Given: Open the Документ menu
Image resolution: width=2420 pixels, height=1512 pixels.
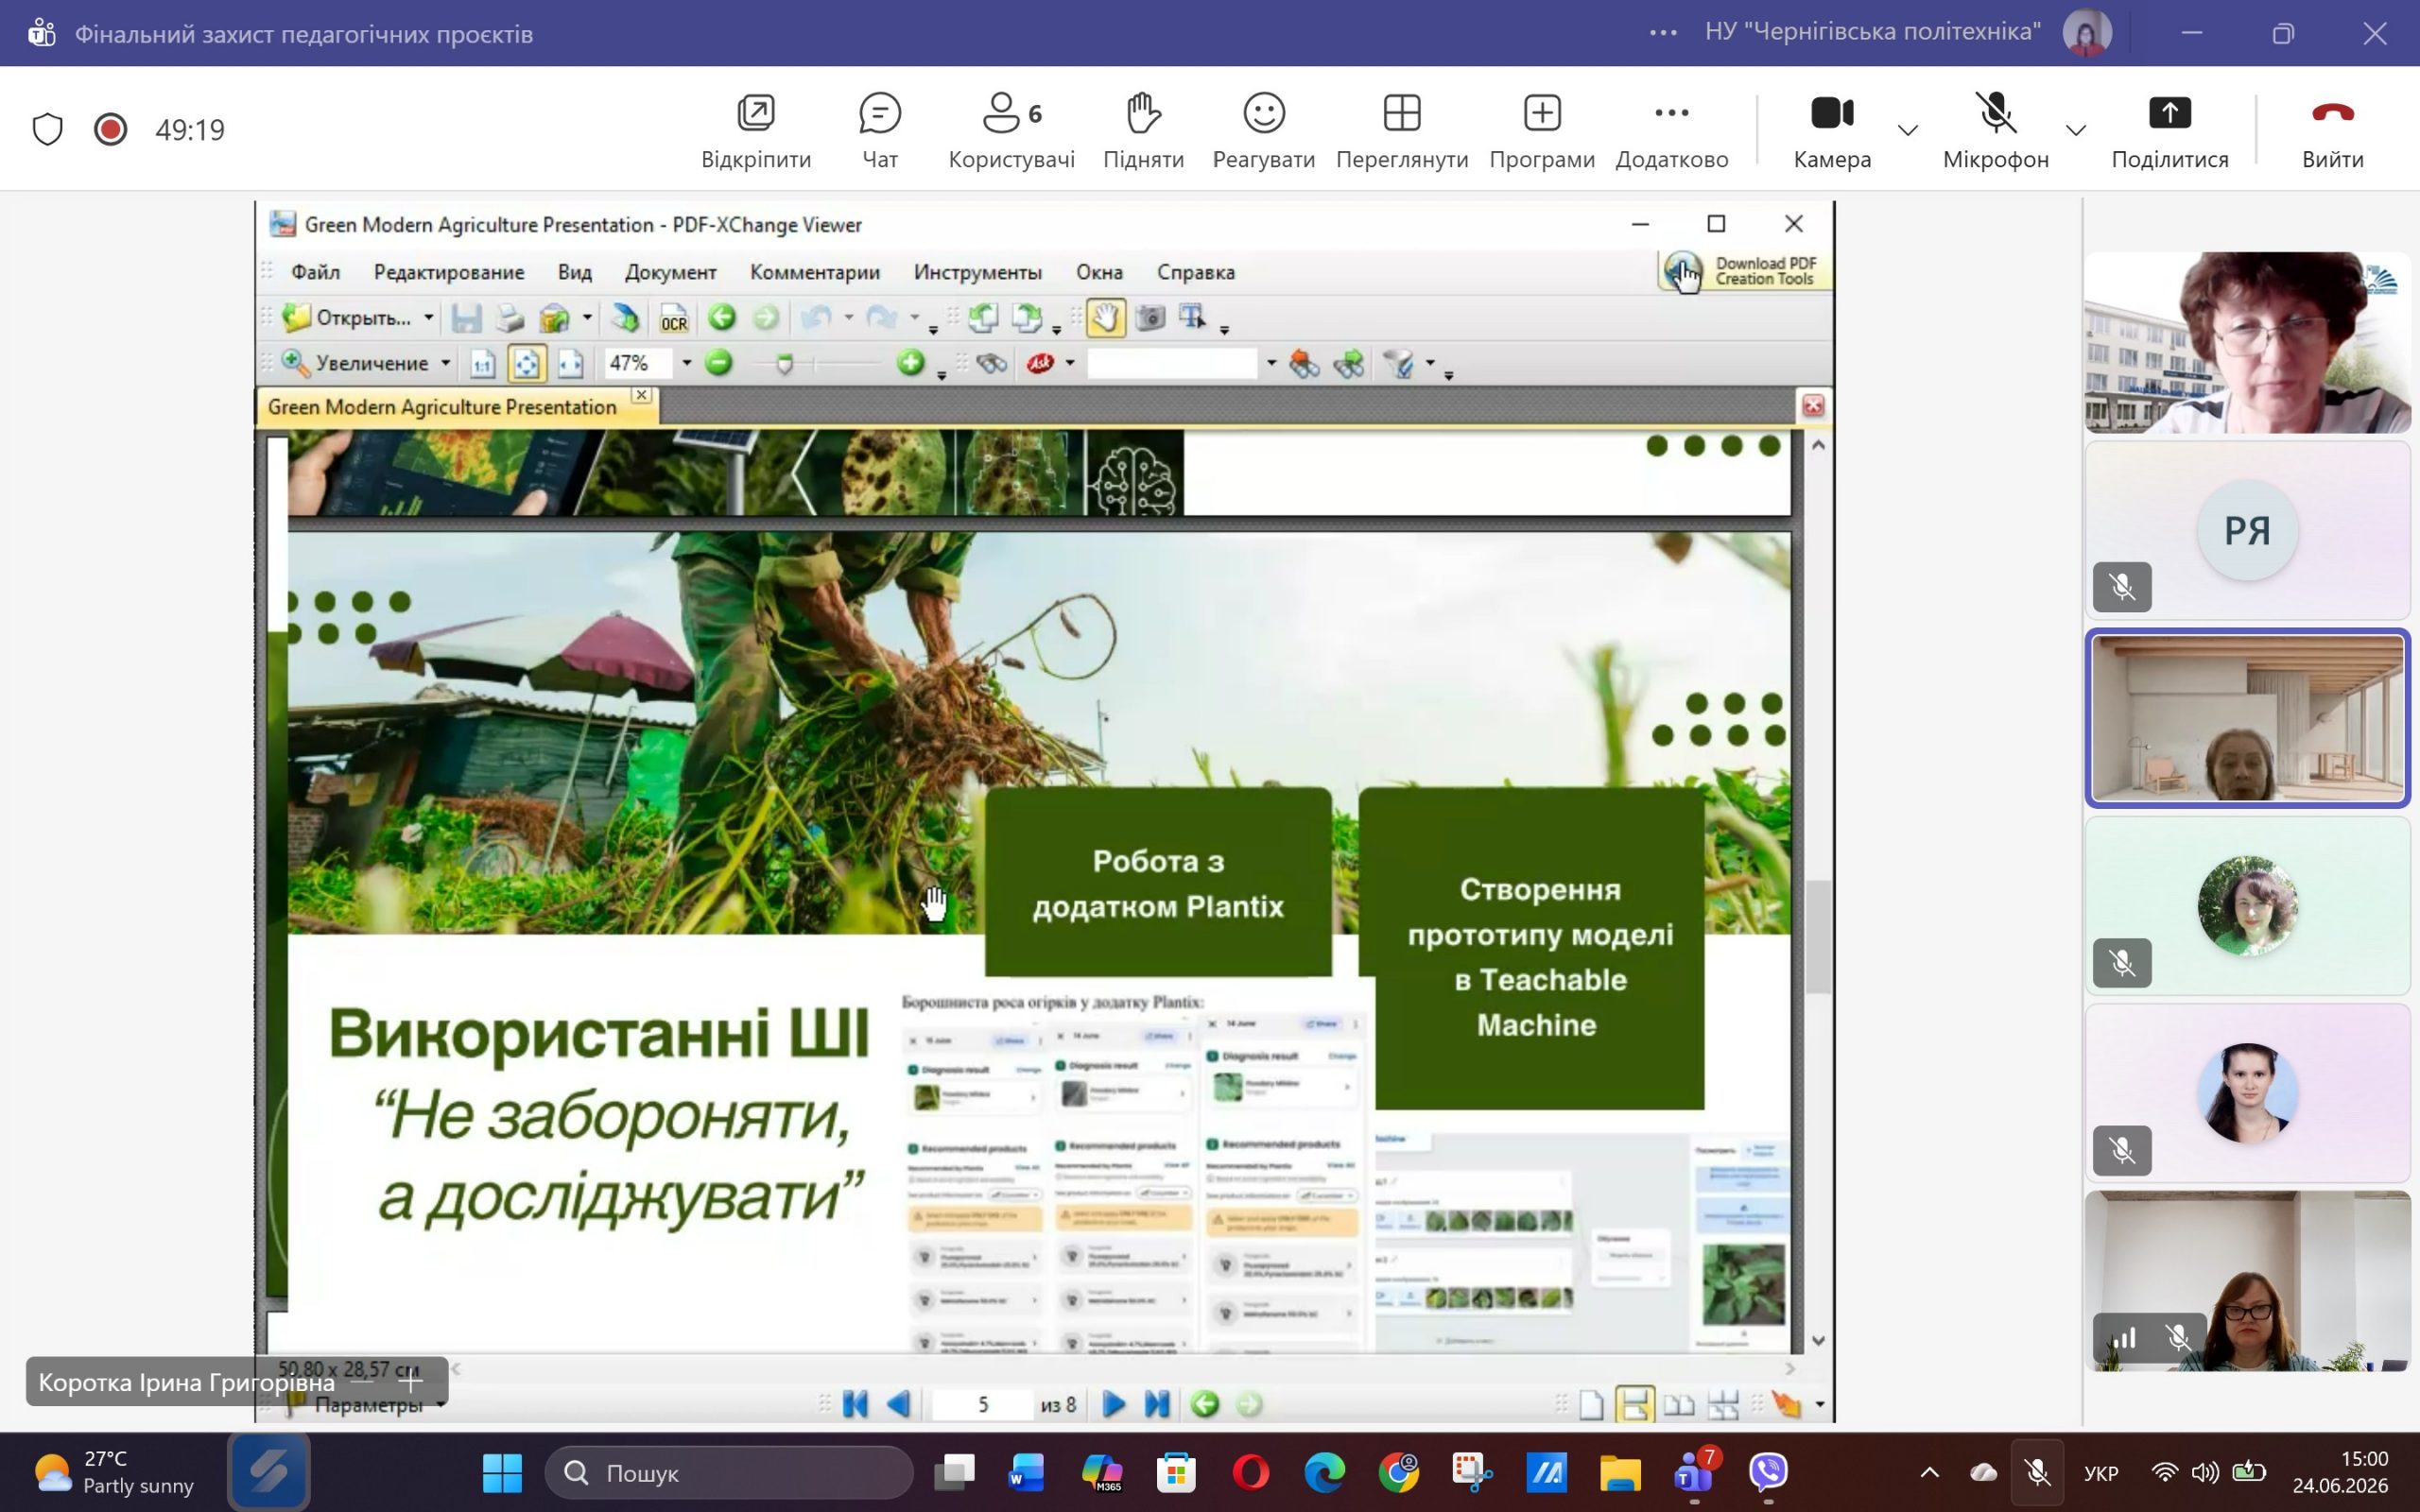Looking at the screenshot, I should 671,272.
